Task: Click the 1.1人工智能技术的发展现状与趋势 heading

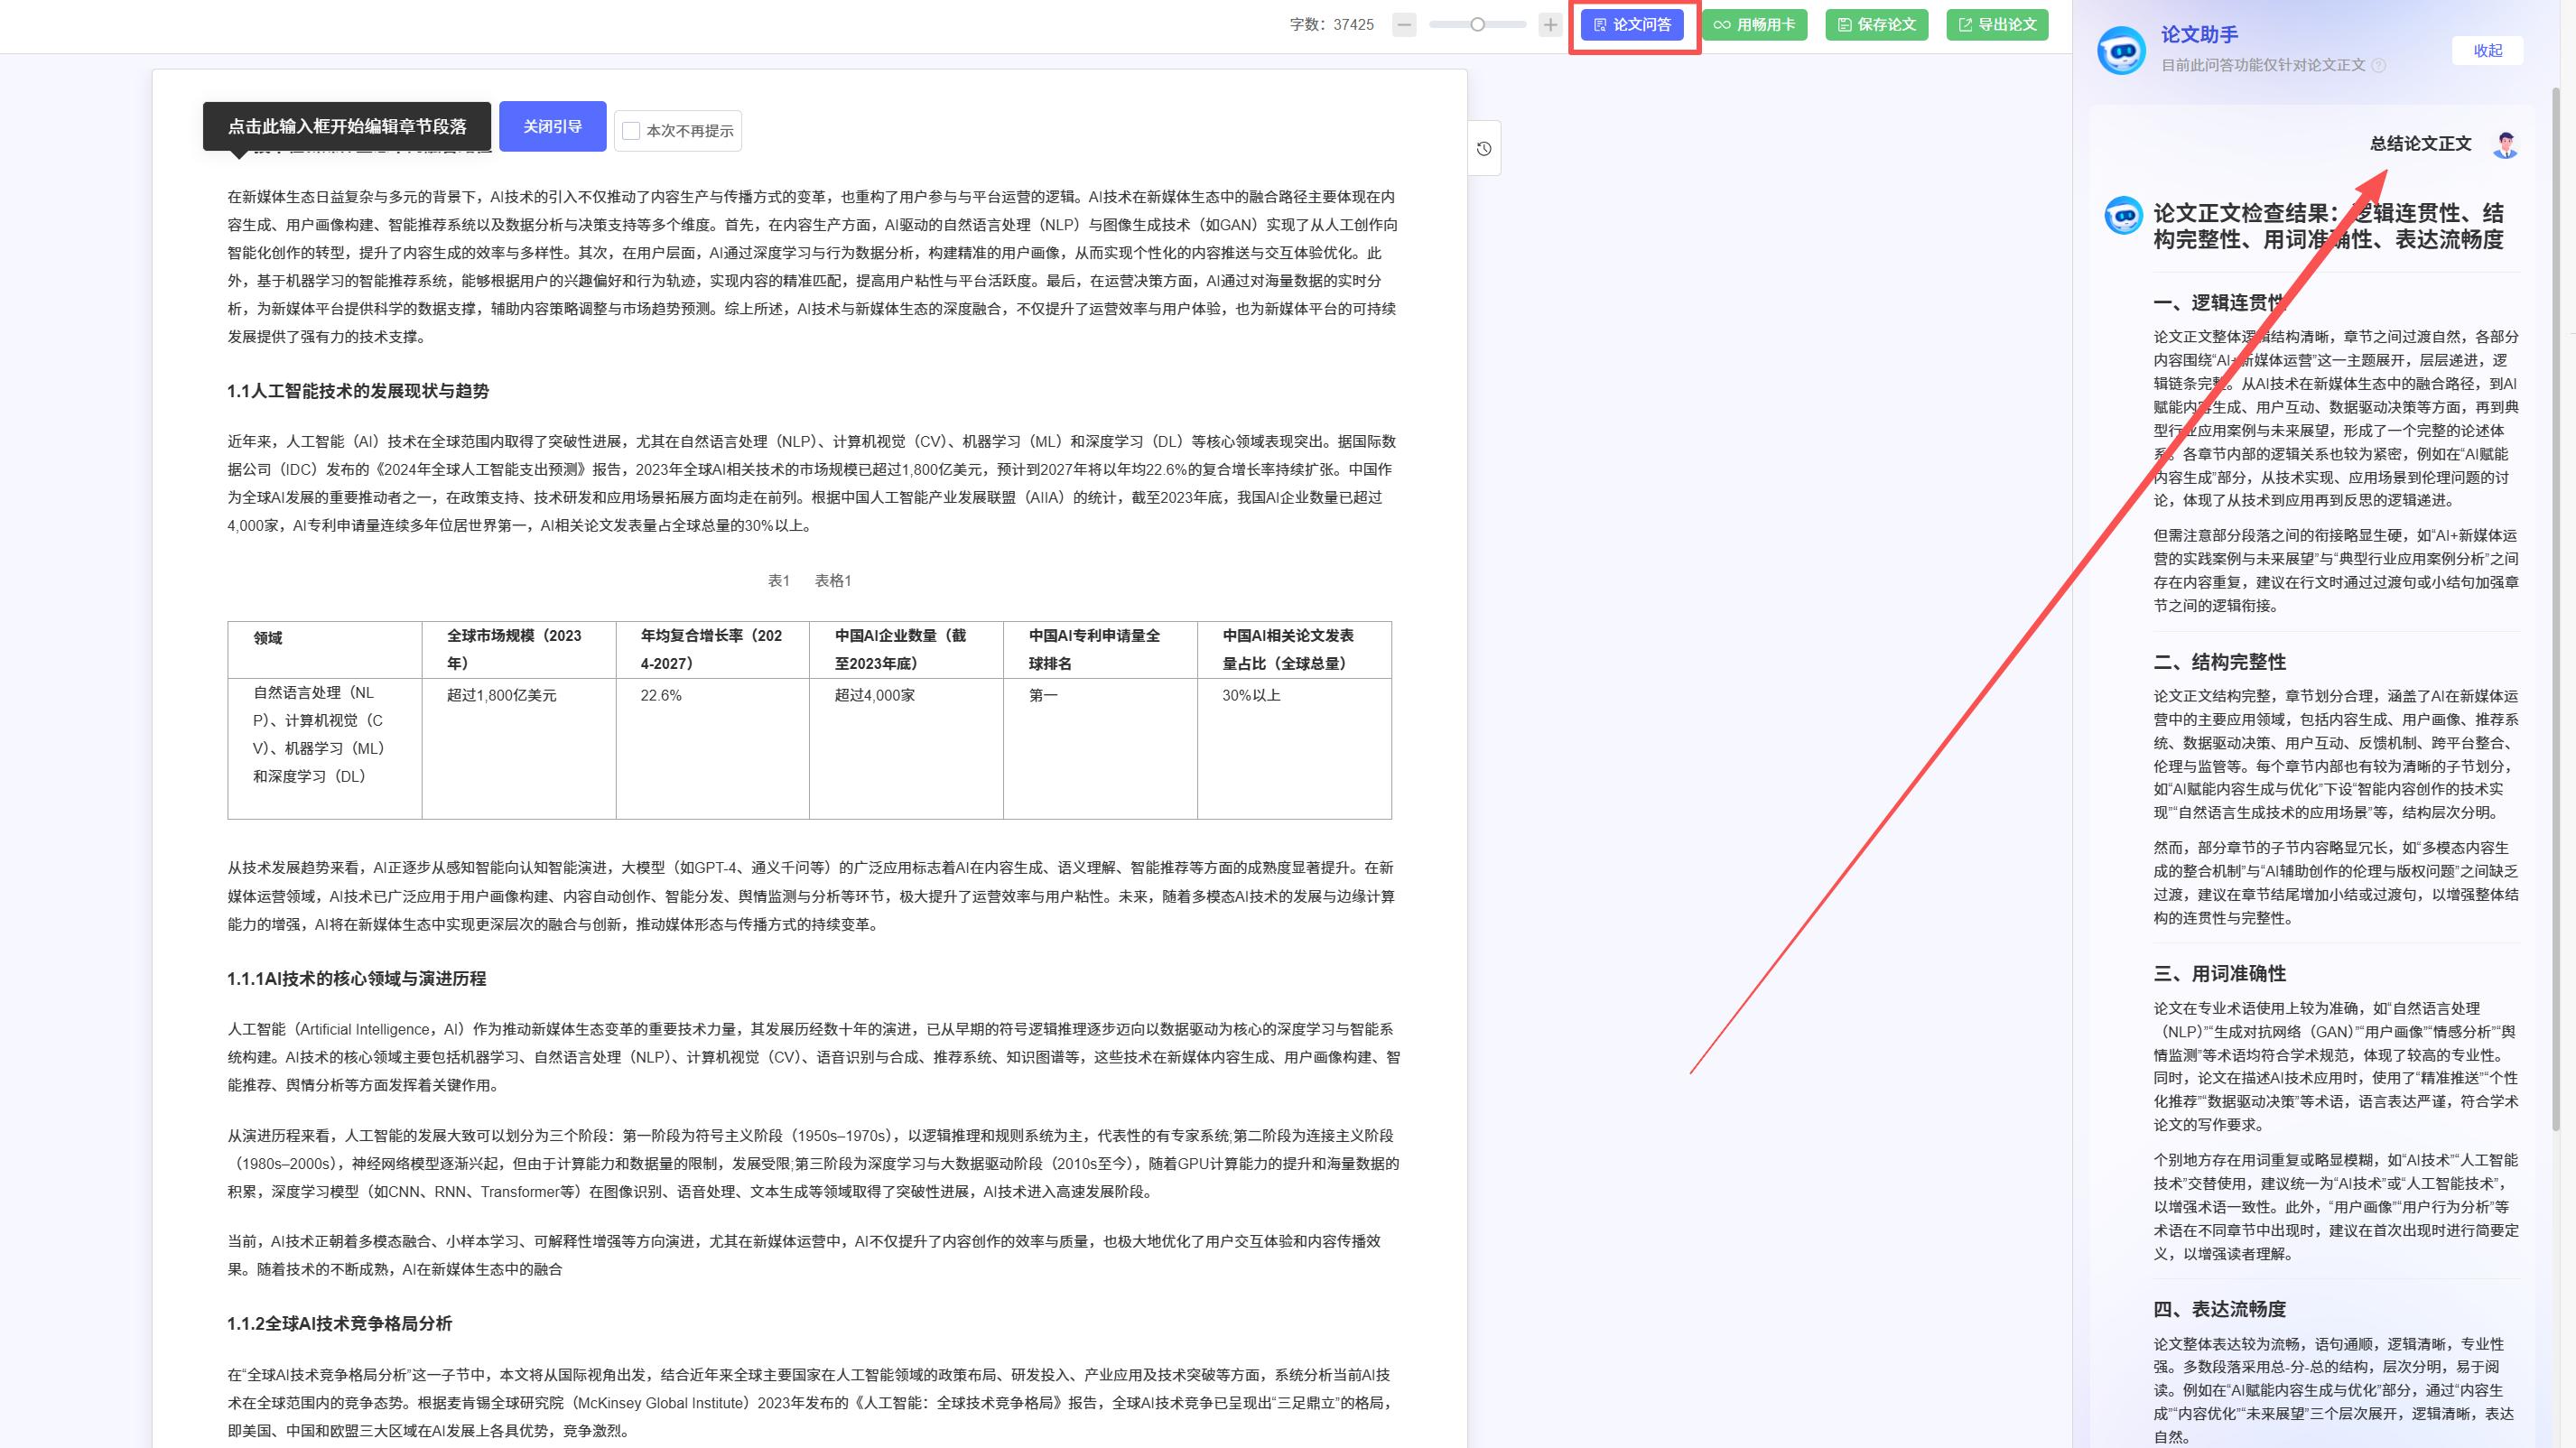Action: pos(358,391)
